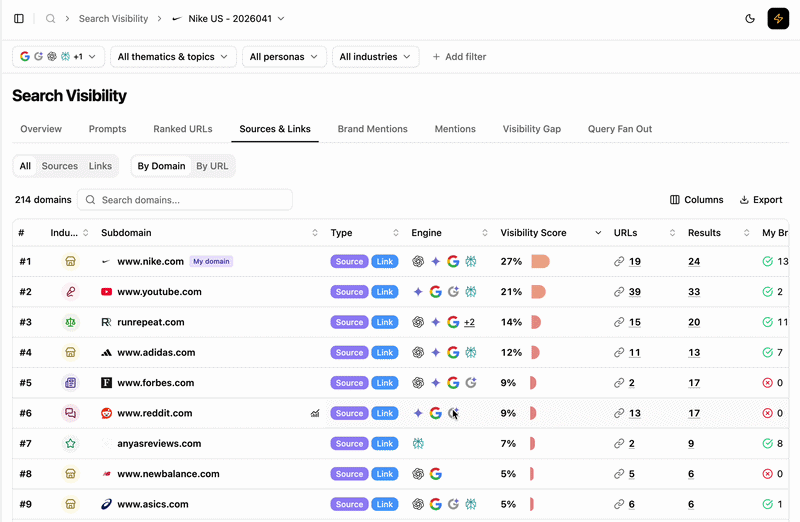The image size is (800, 522).
Task: Open the lightning bolt app button
Action: coord(778,19)
